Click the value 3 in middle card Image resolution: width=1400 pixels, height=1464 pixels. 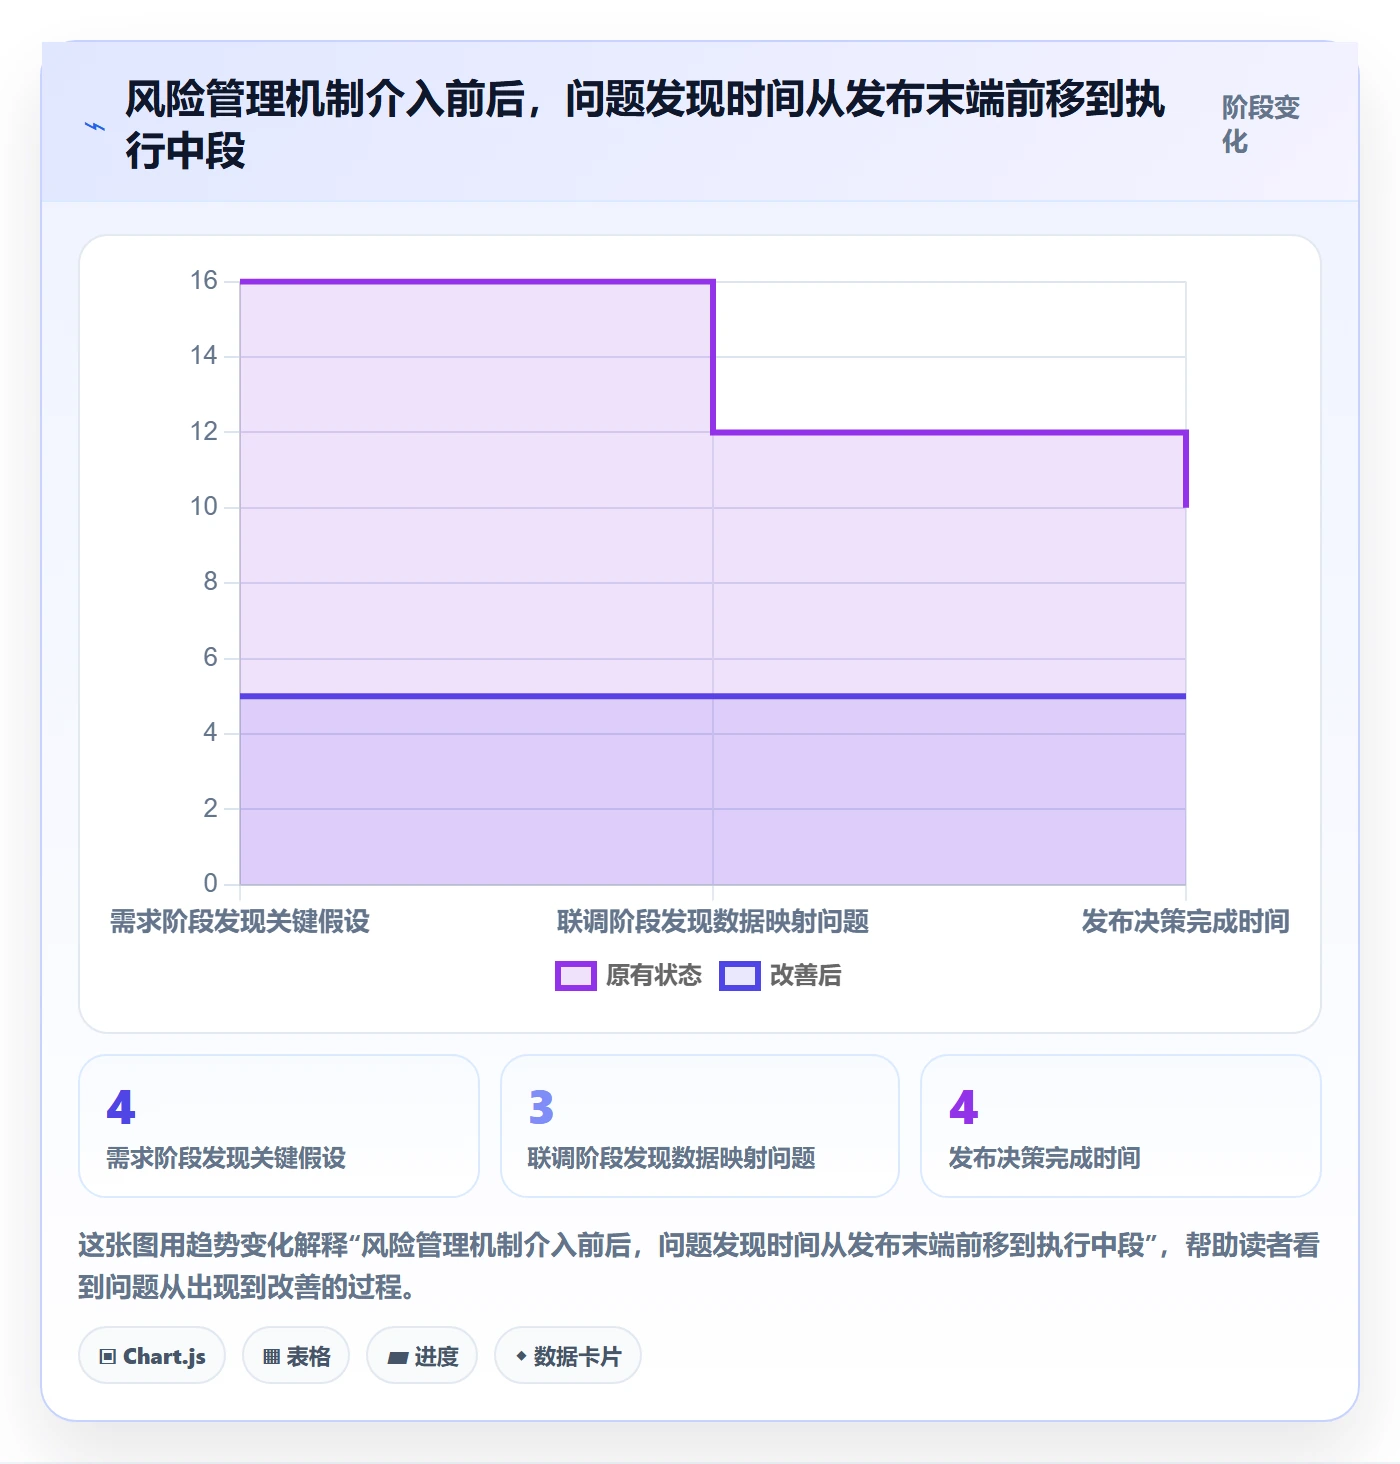pos(541,1107)
